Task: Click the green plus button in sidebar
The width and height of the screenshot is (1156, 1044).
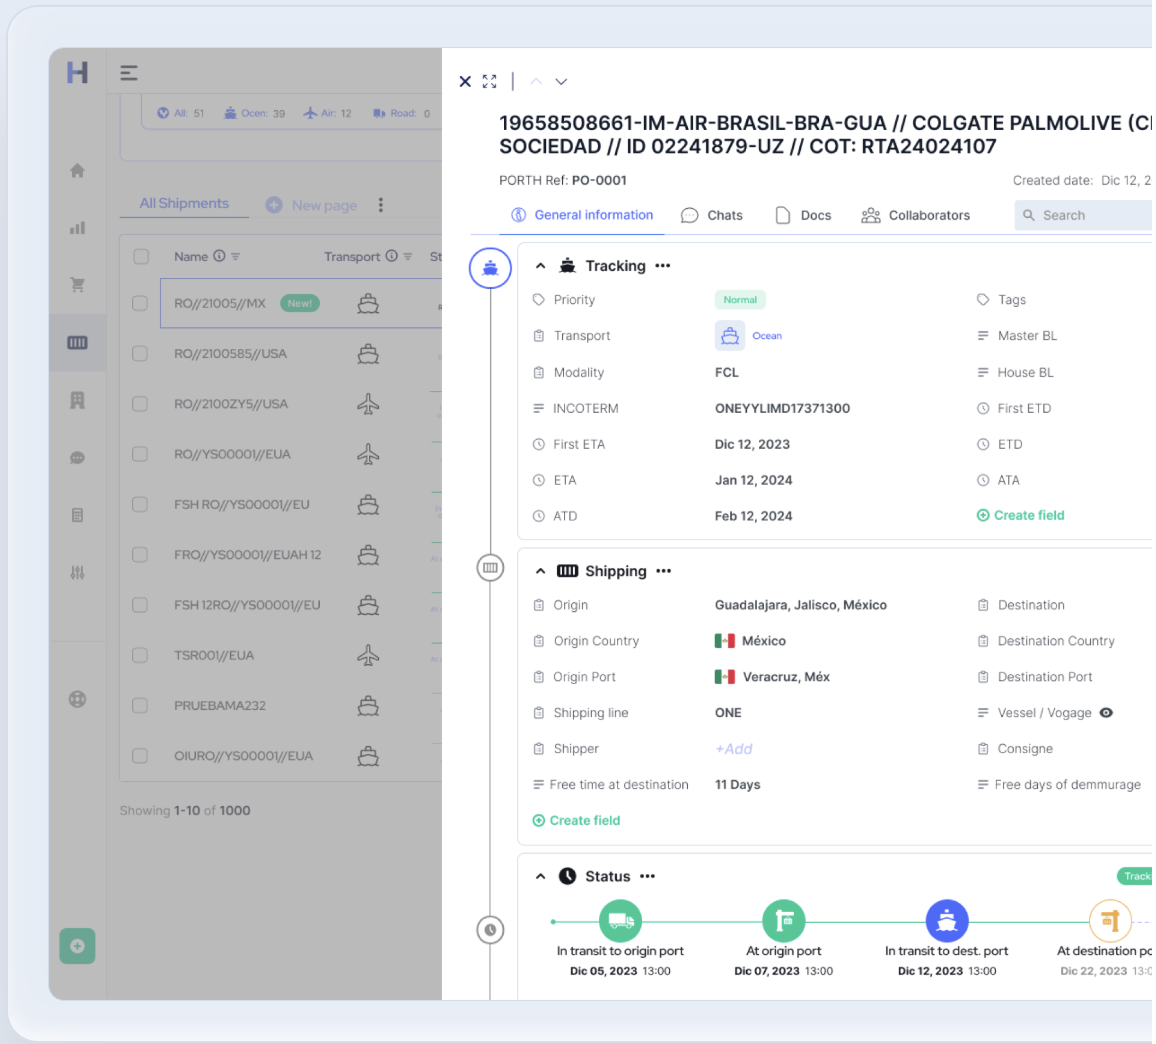Action: 77,946
